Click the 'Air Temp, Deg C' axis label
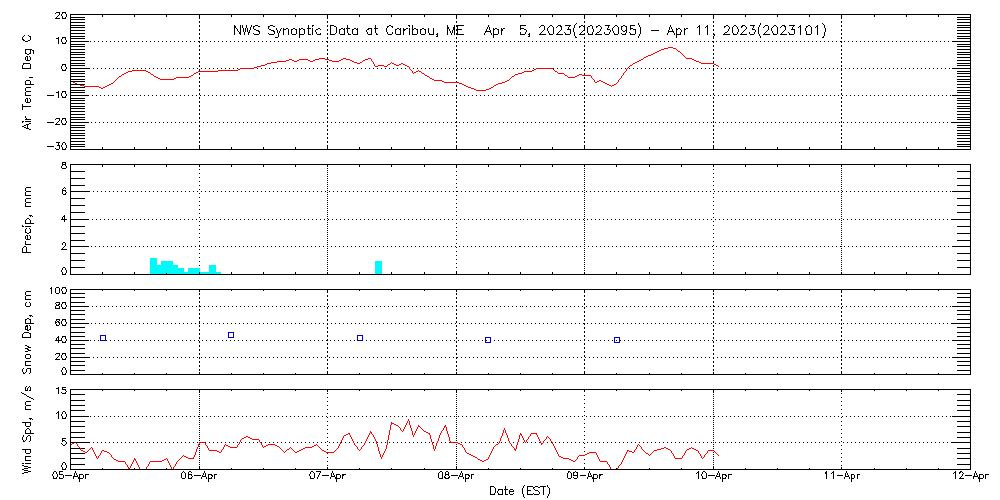 [27, 82]
